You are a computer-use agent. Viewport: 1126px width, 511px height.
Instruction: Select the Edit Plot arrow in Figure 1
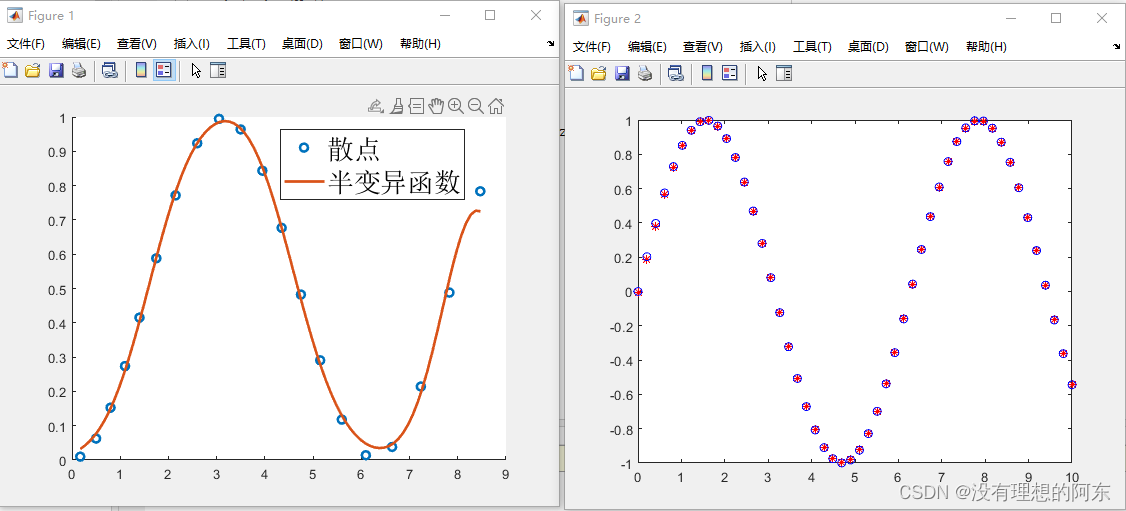pyautogui.click(x=196, y=70)
